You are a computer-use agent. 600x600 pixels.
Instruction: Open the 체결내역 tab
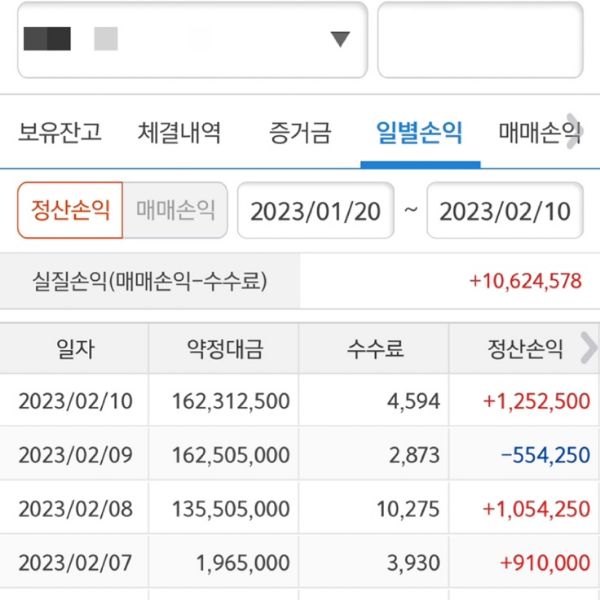(x=180, y=132)
